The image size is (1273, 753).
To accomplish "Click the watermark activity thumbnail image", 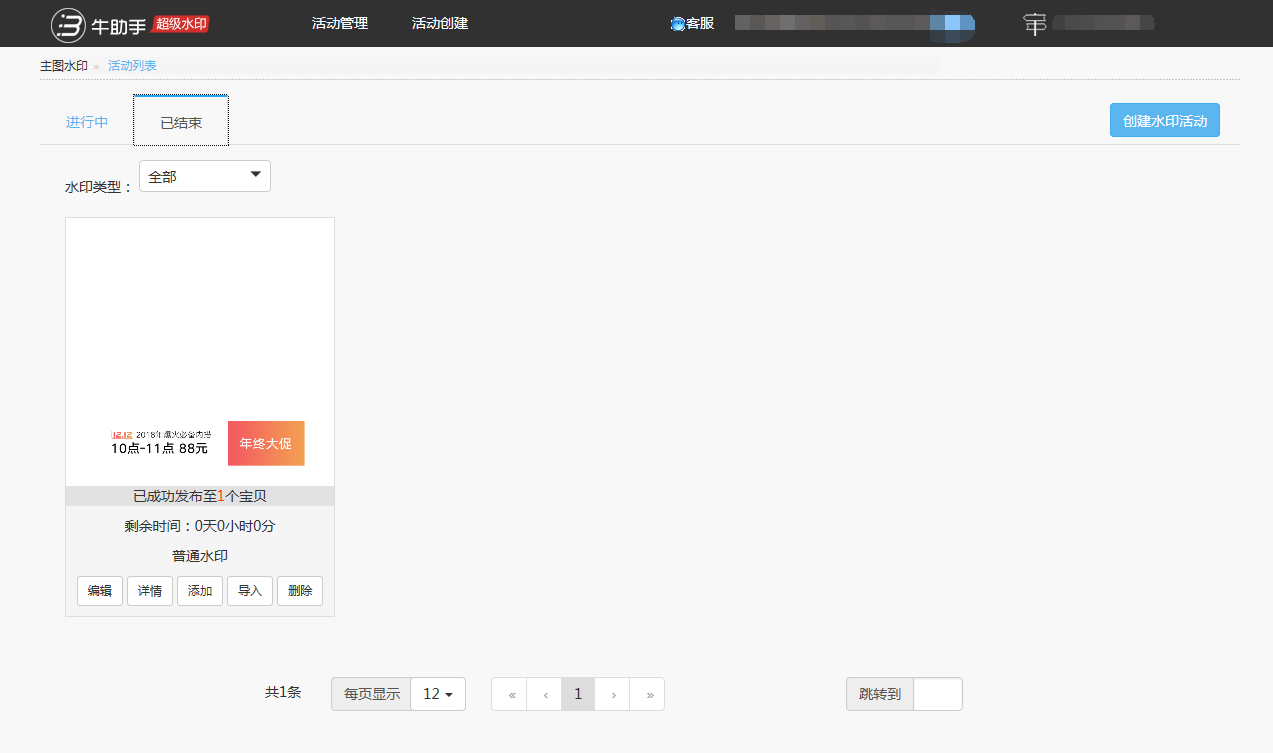I will coord(200,351).
